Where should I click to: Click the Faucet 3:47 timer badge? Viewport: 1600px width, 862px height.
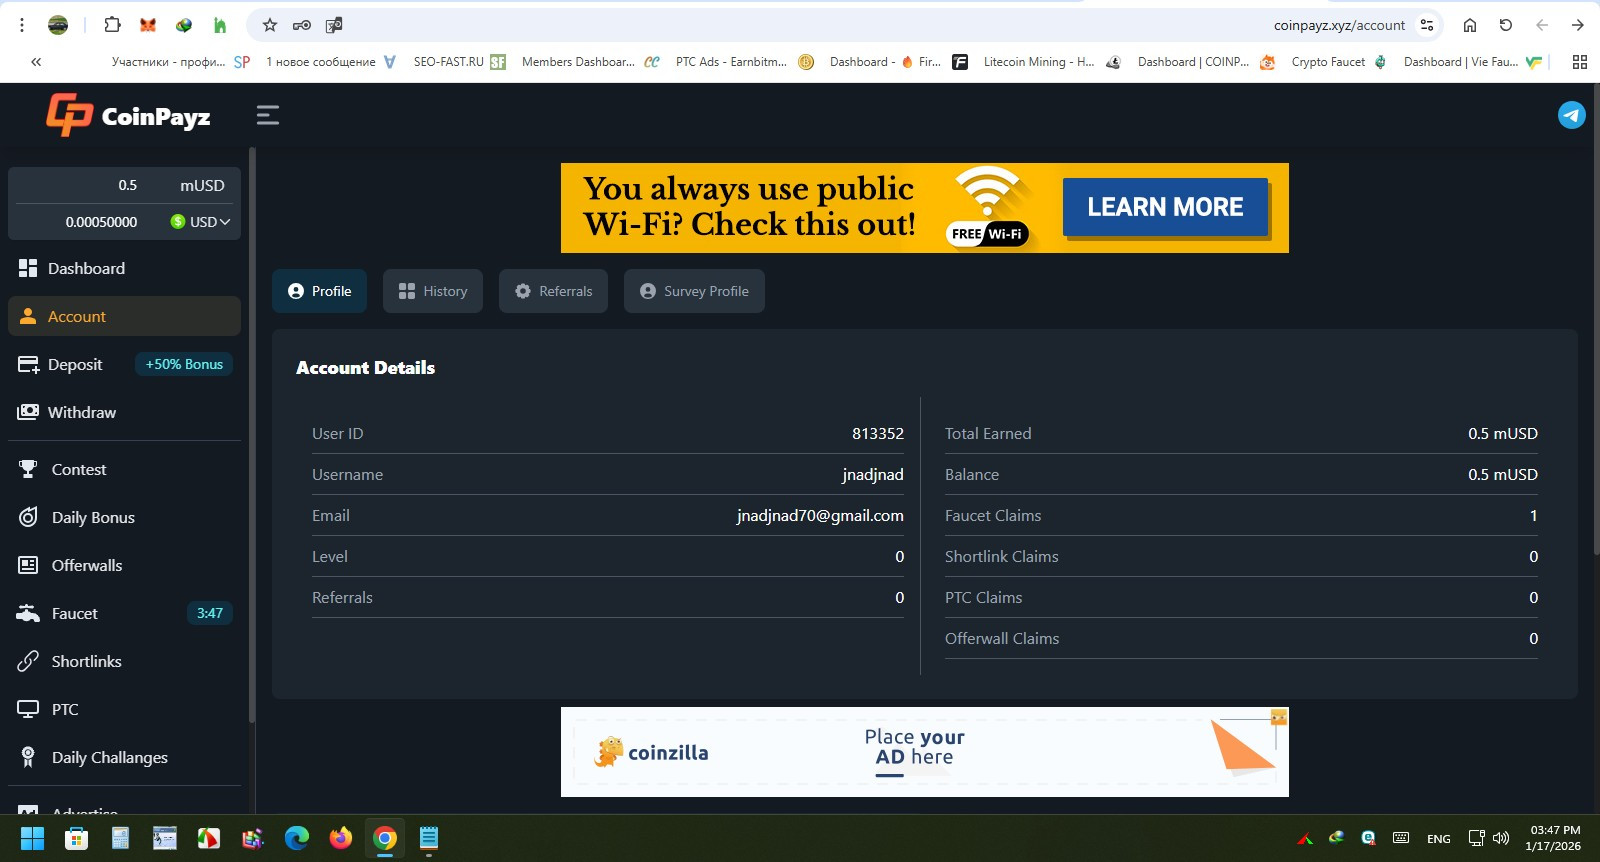click(x=210, y=613)
